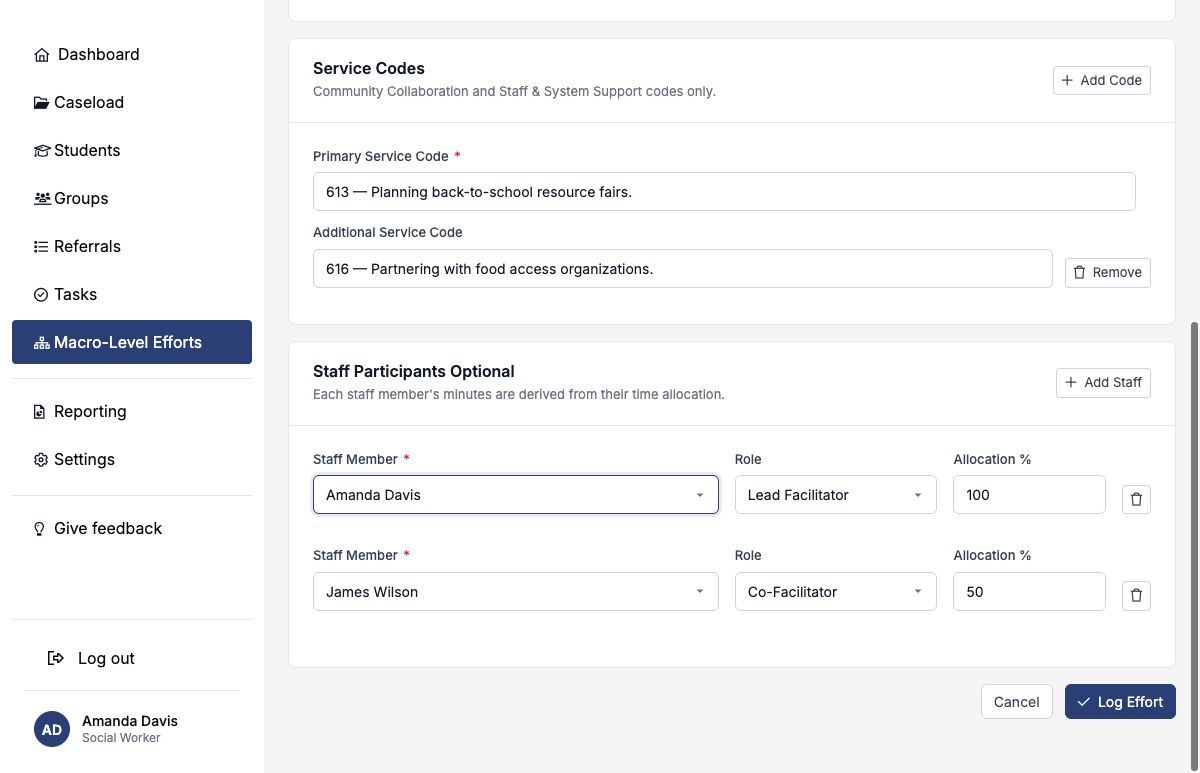Click the Students graduation cap icon
The width and height of the screenshot is (1200, 773).
(x=41, y=151)
